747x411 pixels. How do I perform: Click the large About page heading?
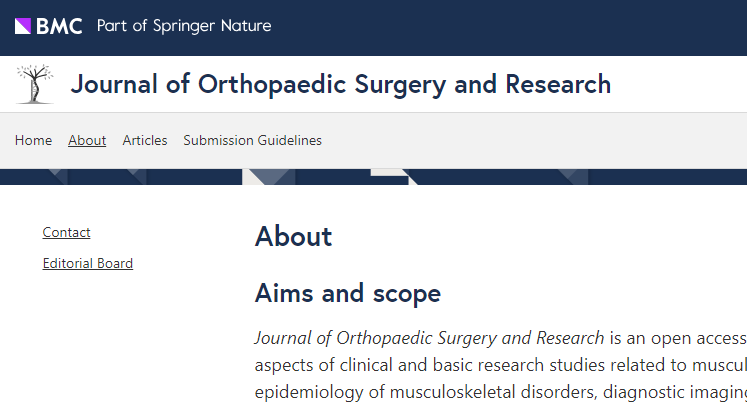click(x=293, y=237)
